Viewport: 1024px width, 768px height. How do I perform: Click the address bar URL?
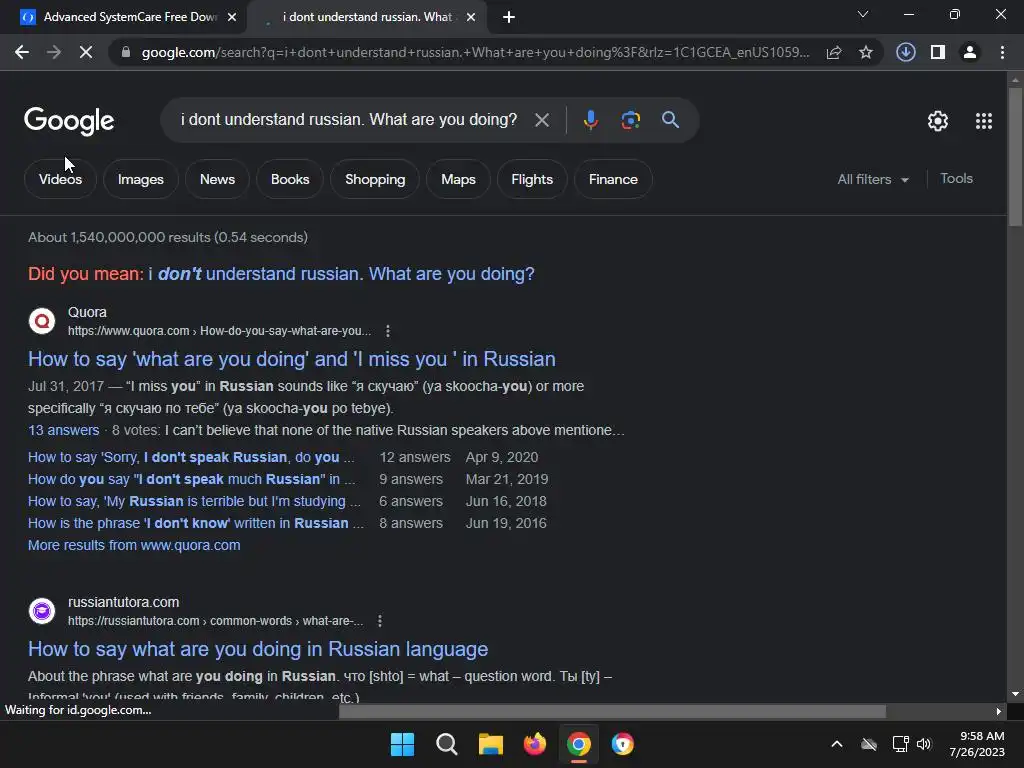(475, 52)
